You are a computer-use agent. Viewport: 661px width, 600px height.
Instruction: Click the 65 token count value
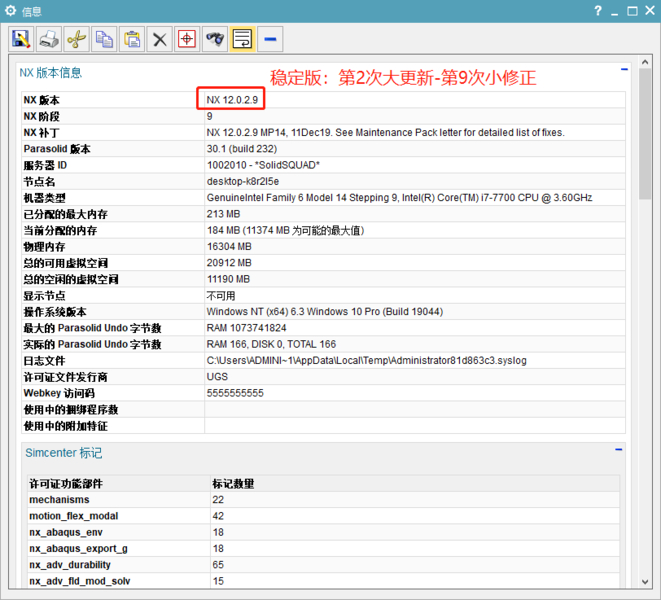[218, 565]
